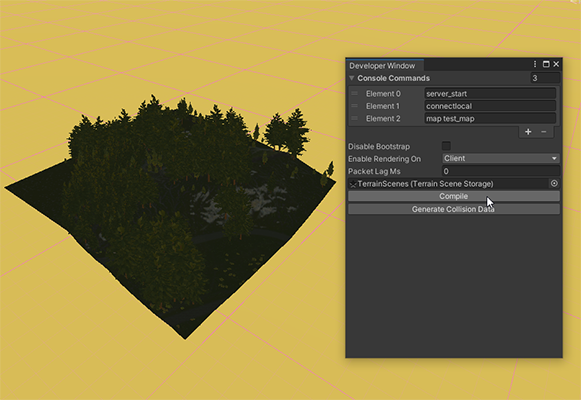This screenshot has width=581, height=400.
Task: Grab the Element 1 reorder handle
Action: pyautogui.click(x=355, y=106)
